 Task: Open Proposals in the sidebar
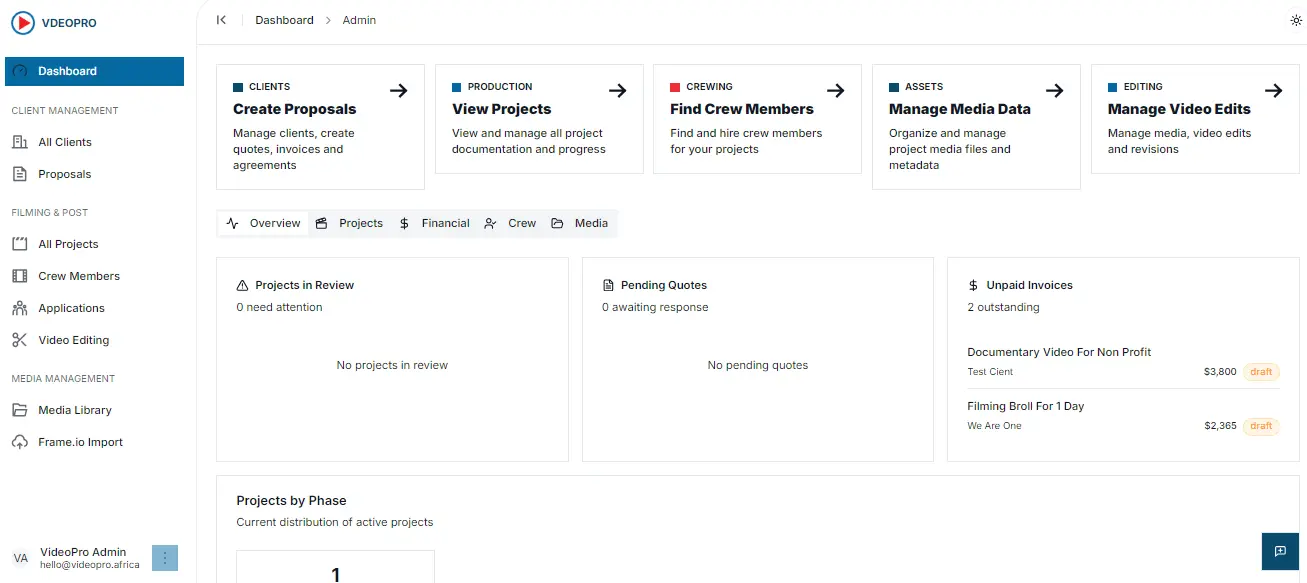tap(95, 174)
